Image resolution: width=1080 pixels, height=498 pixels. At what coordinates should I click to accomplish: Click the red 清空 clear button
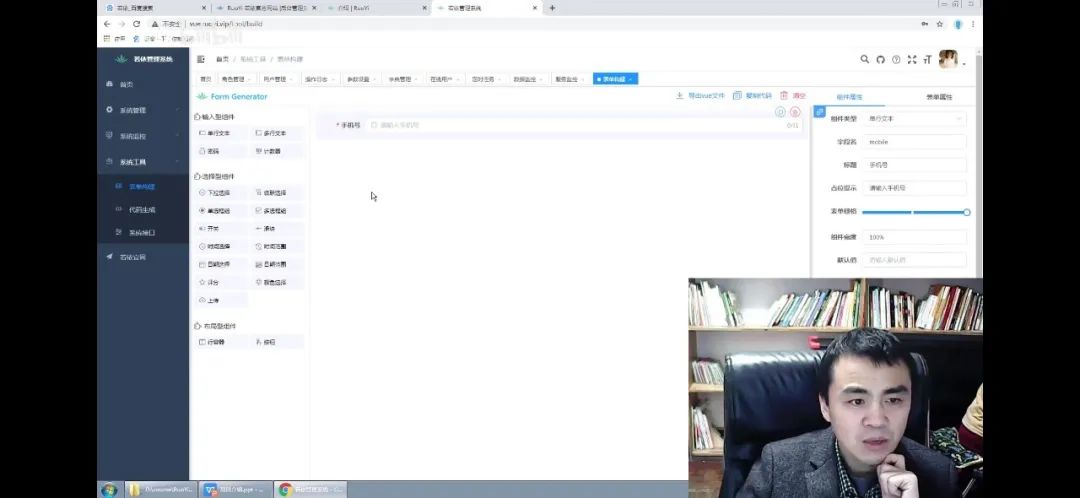[x=793, y=96]
